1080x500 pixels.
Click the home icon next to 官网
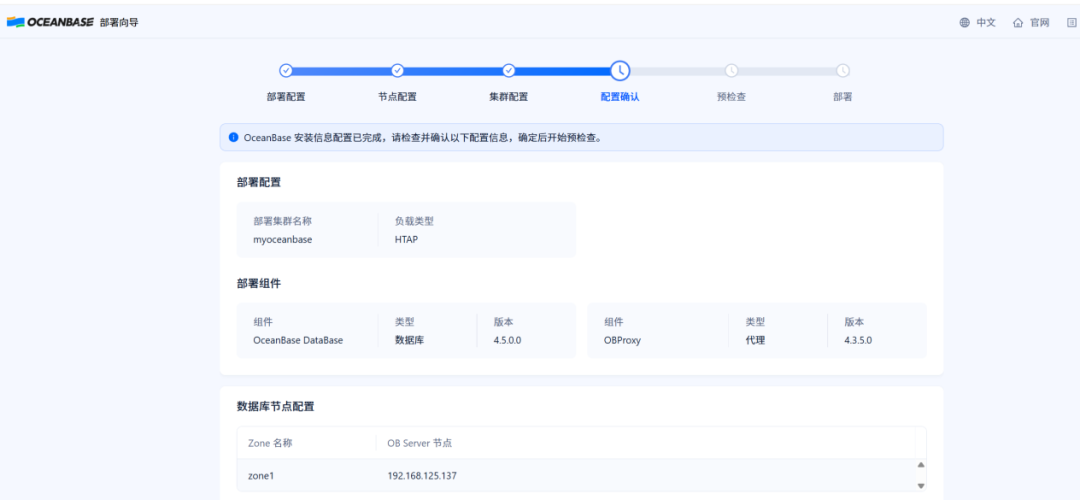coord(1018,23)
